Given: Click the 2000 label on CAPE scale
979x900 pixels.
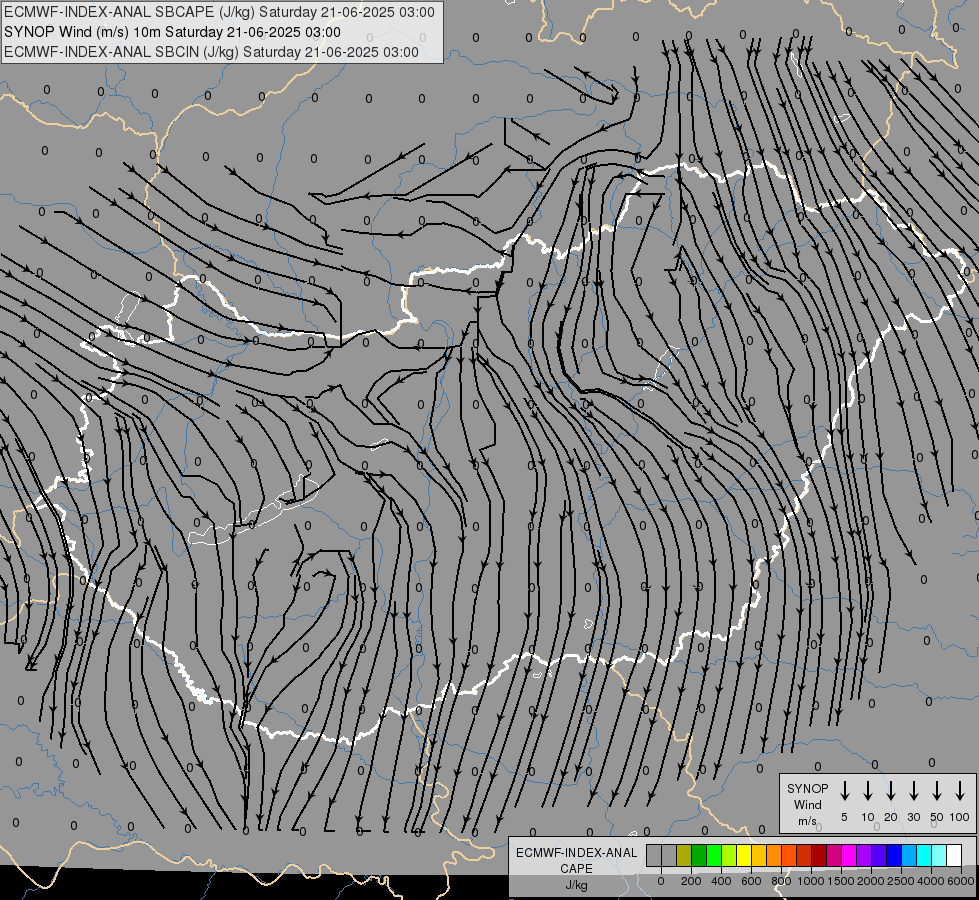Looking at the screenshot, I should [871, 881].
